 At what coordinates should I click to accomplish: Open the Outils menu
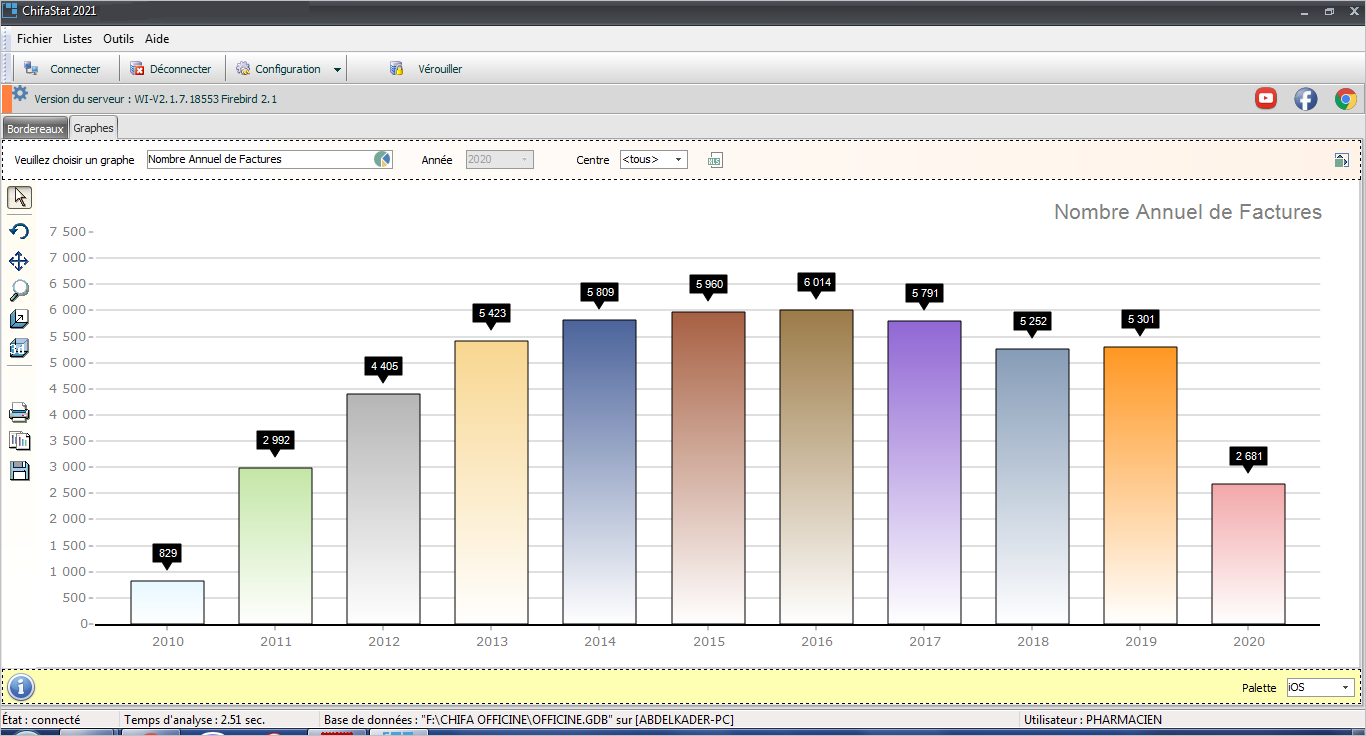point(118,39)
